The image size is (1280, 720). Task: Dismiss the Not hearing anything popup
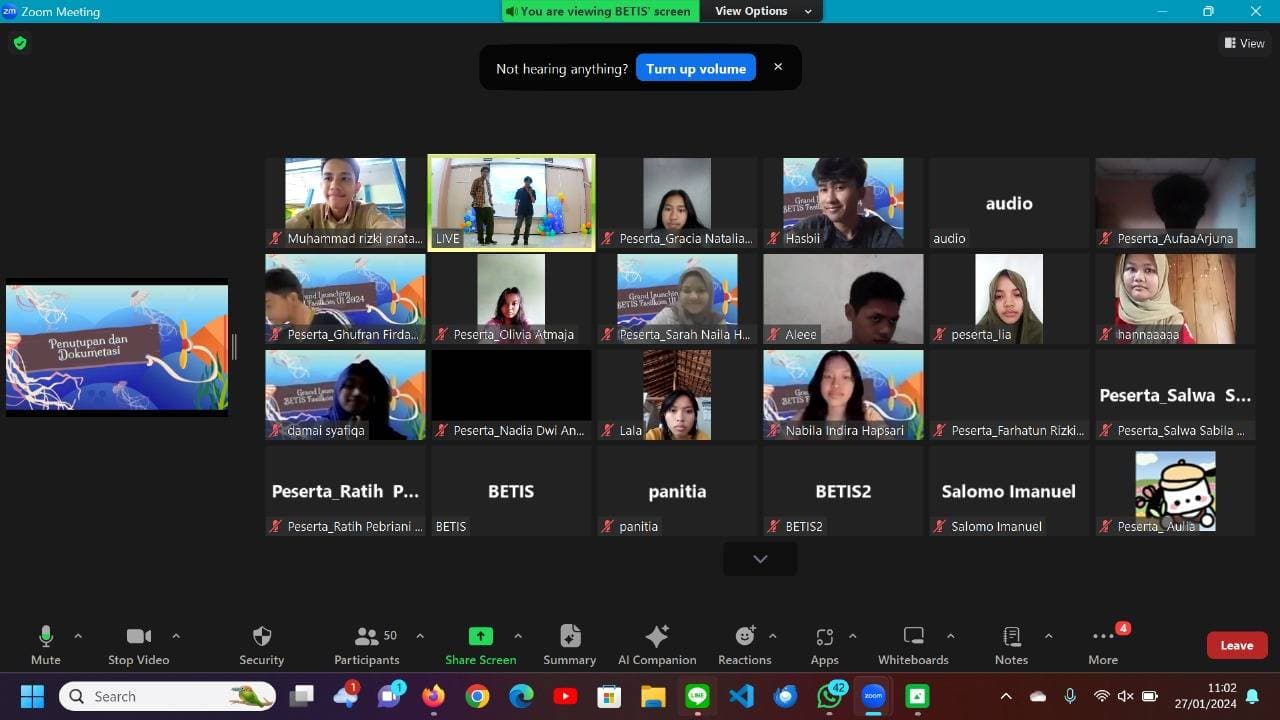pyautogui.click(x=778, y=67)
